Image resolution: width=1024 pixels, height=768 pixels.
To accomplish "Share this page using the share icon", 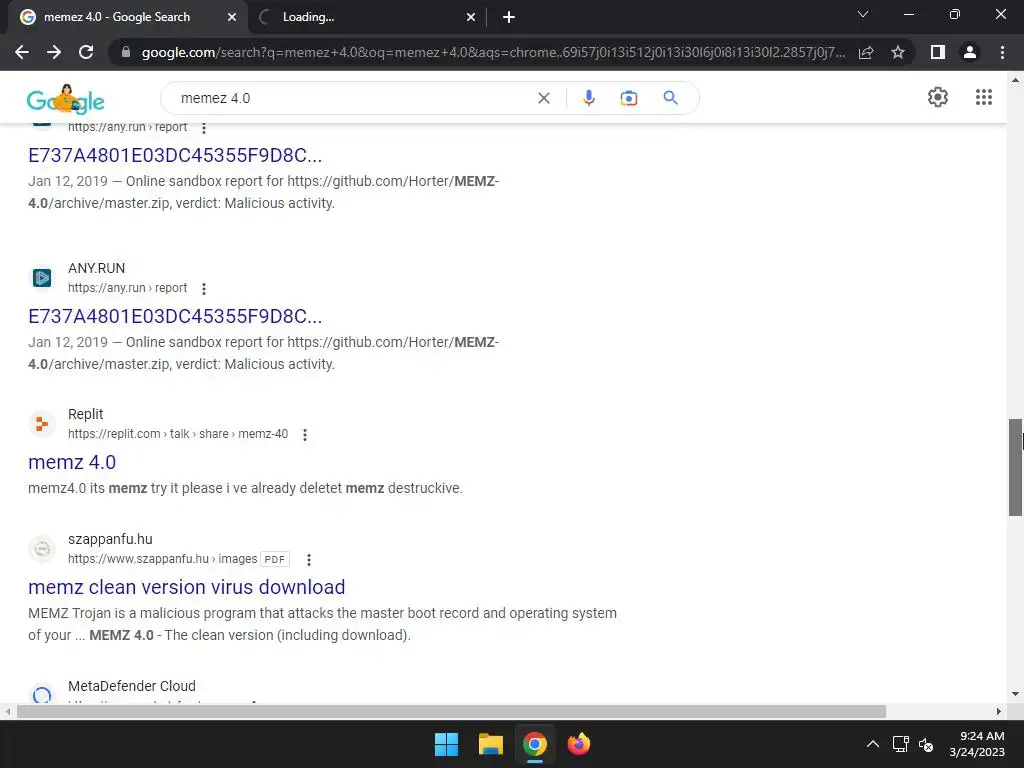I will pos(866,52).
